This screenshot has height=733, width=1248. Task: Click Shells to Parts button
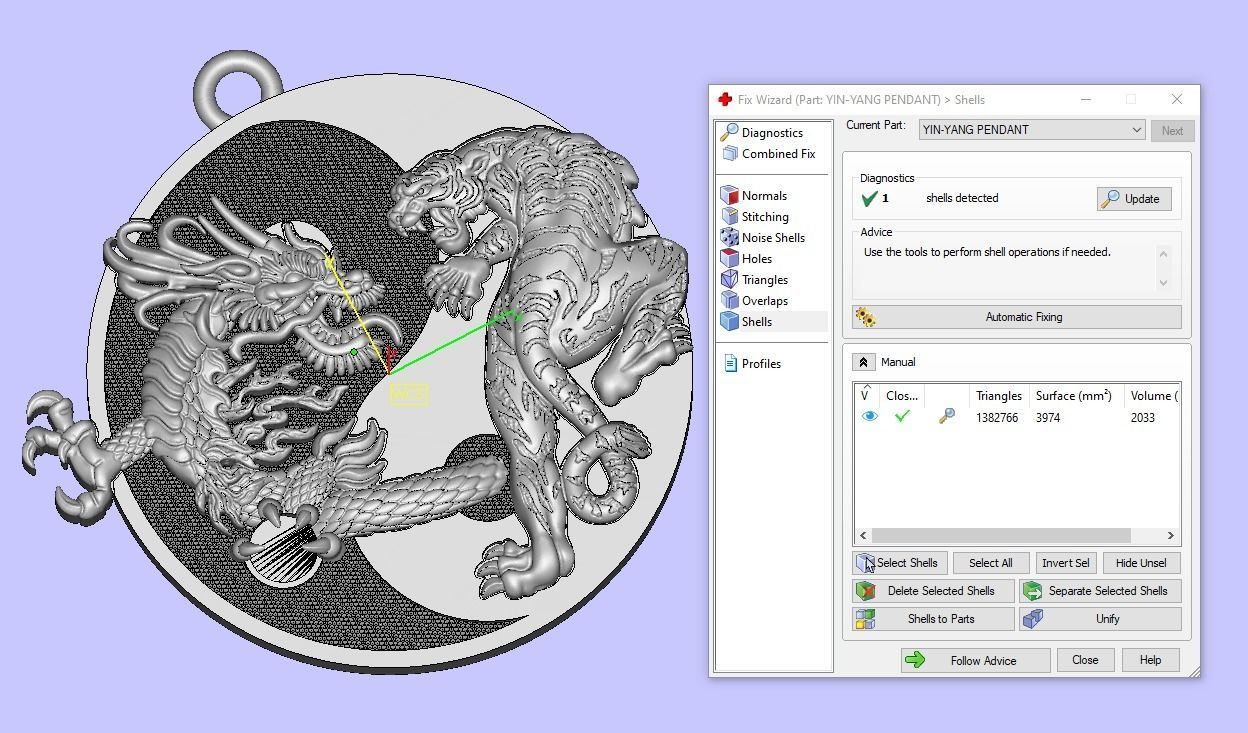click(933, 619)
